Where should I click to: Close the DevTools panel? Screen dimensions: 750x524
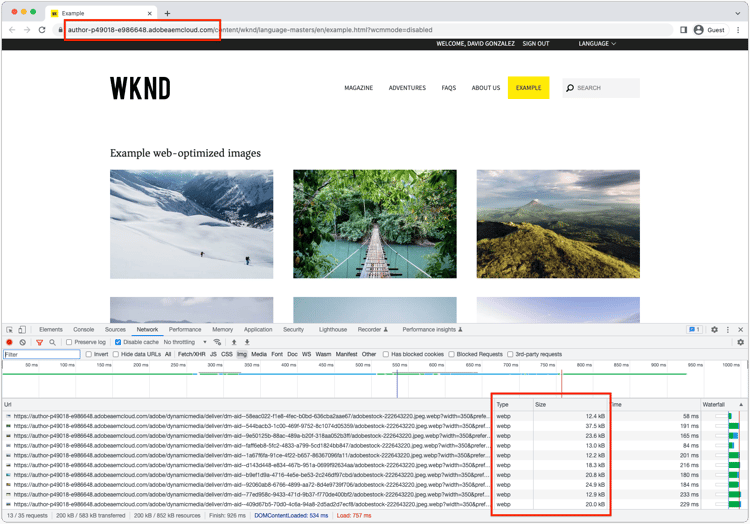pyautogui.click(x=740, y=330)
